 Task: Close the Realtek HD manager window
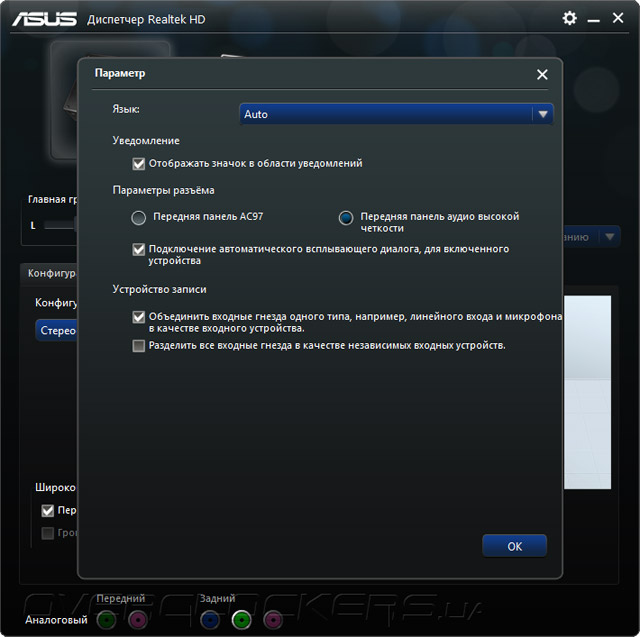618,18
